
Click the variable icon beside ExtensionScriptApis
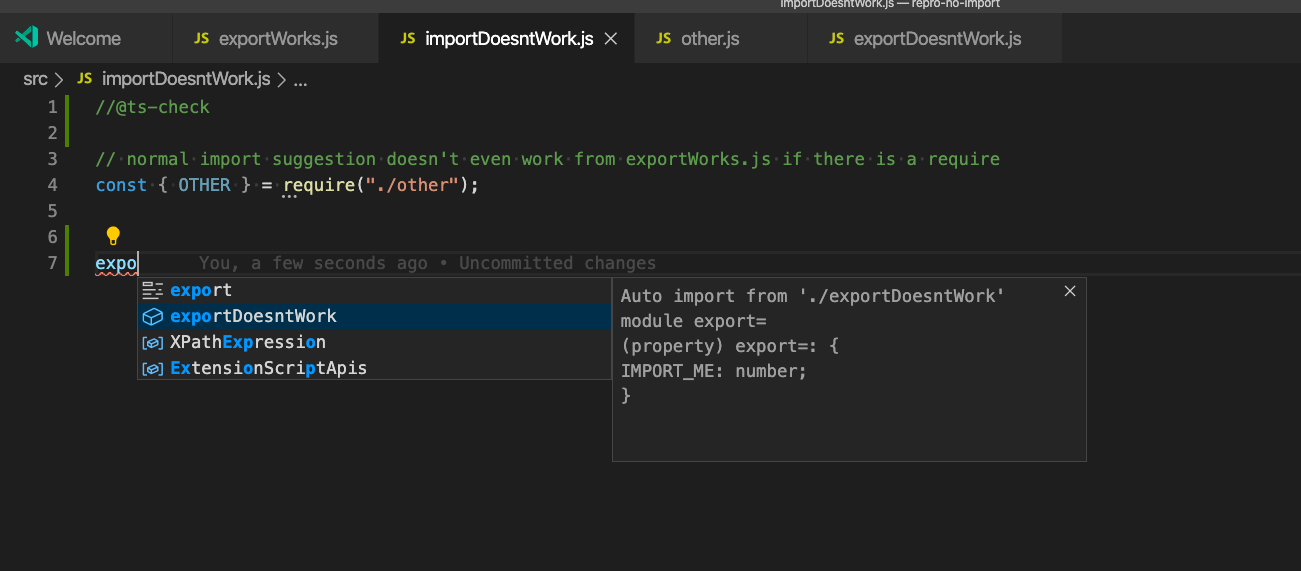click(152, 368)
